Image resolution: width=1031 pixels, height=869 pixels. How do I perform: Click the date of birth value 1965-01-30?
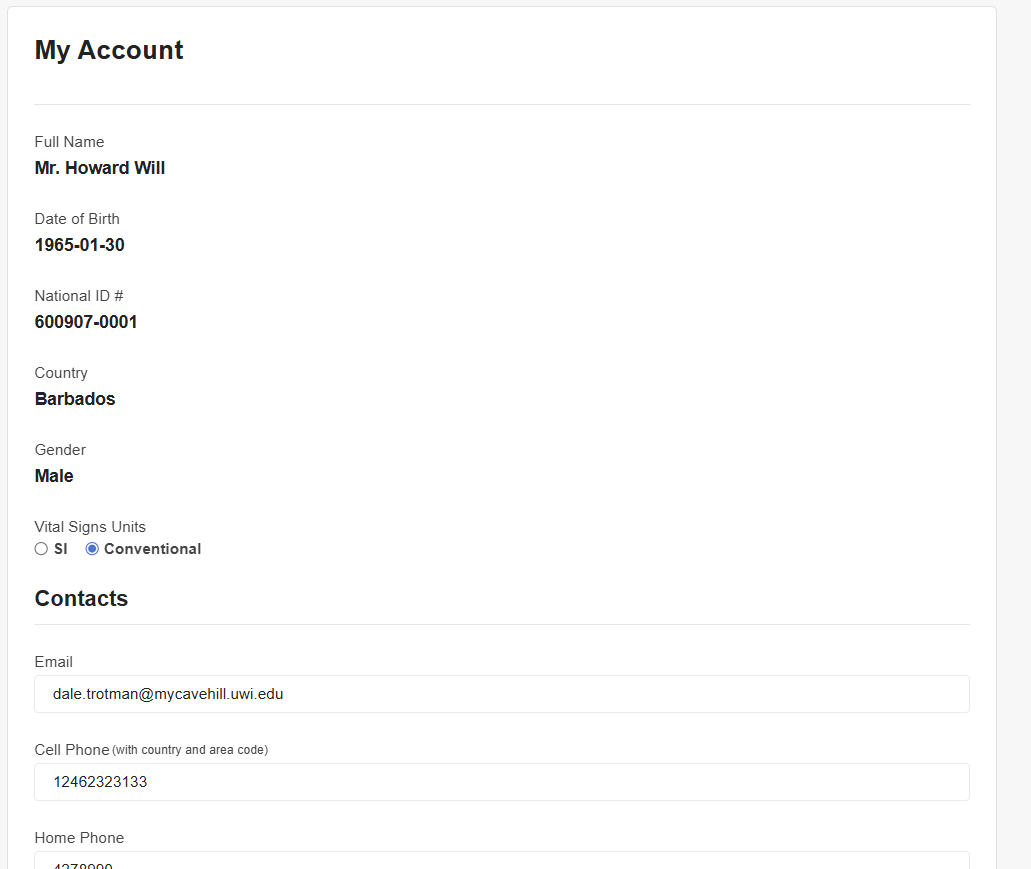(x=79, y=245)
